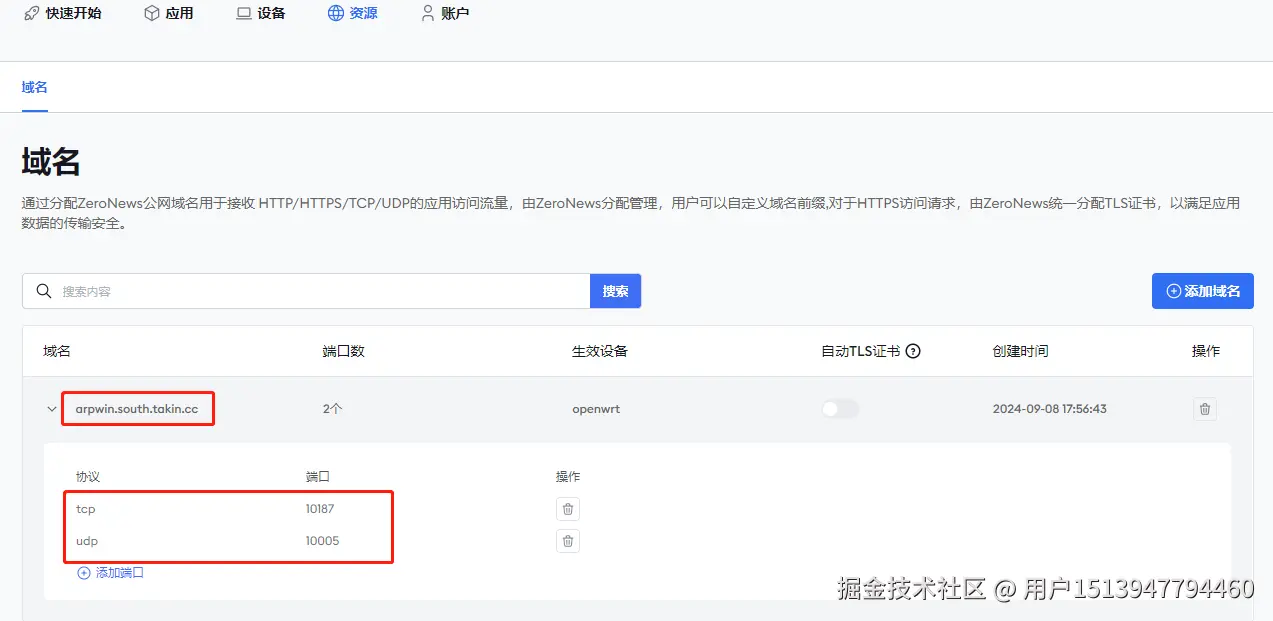The width and height of the screenshot is (1273, 621).
Task: Click the 添加域名 button
Action: click(1203, 291)
